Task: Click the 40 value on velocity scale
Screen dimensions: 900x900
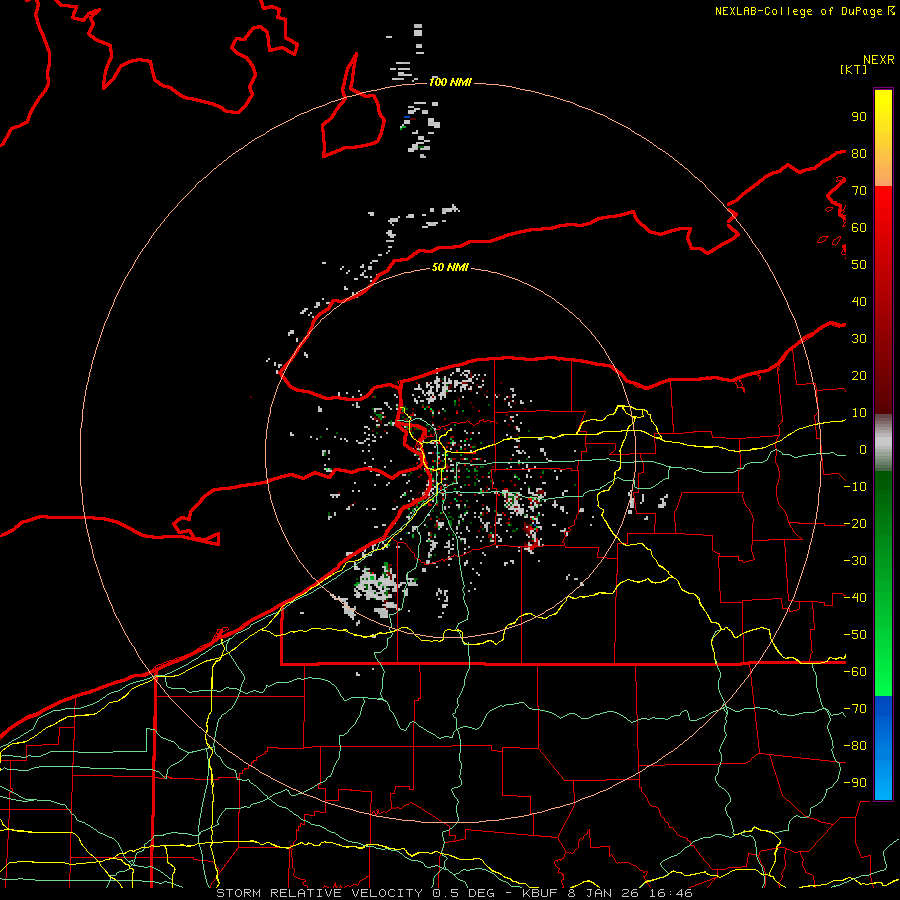Action: click(859, 302)
